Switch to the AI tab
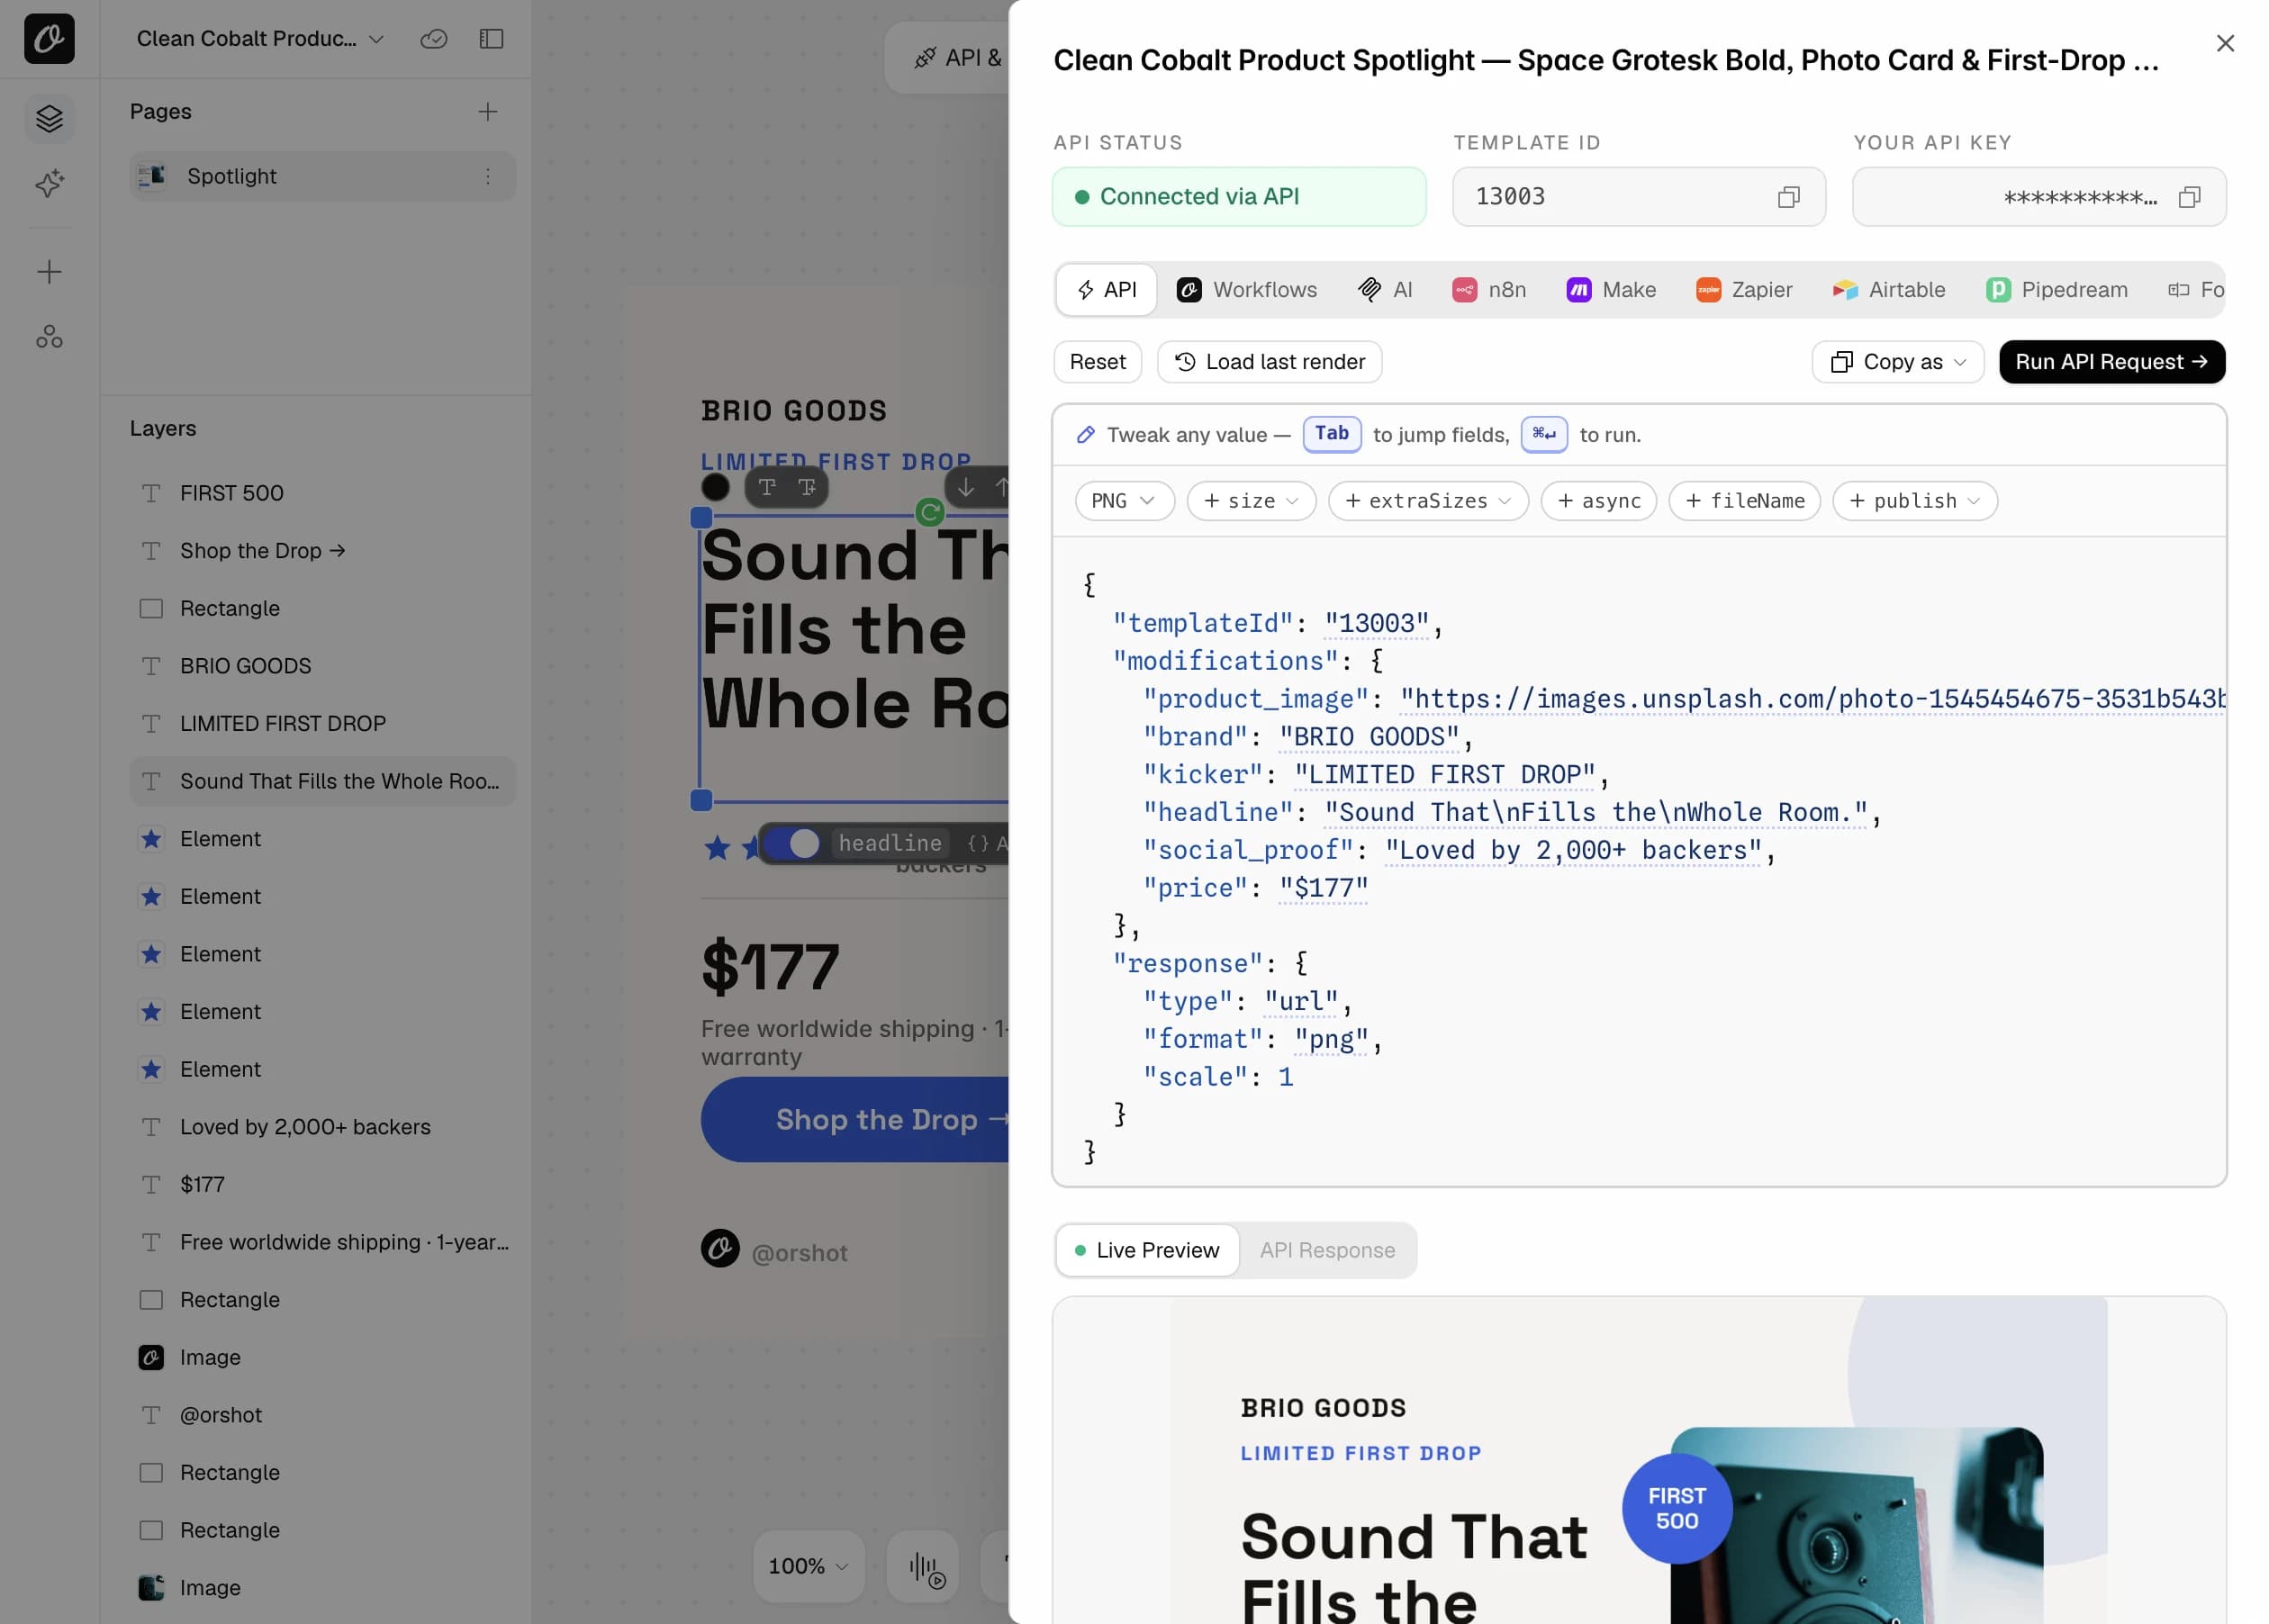 click(1385, 290)
